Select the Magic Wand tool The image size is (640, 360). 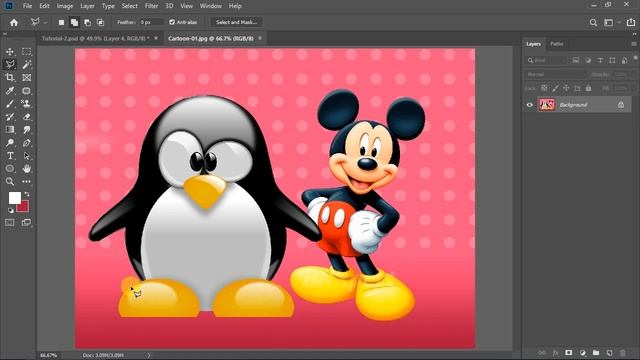point(27,64)
